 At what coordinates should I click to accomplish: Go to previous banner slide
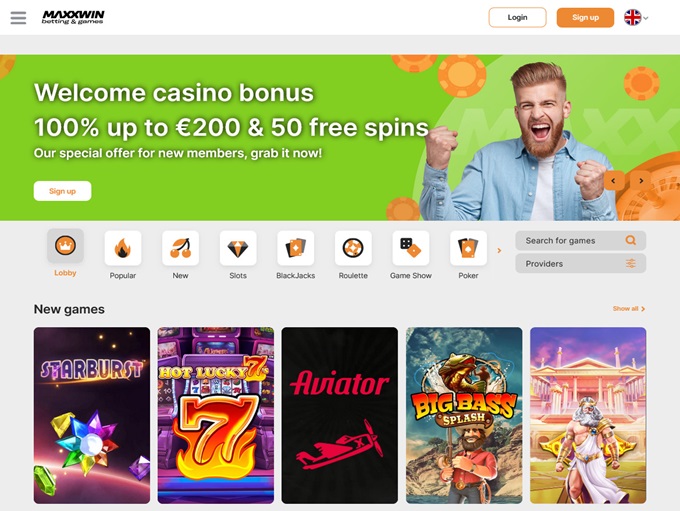click(614, 180)
